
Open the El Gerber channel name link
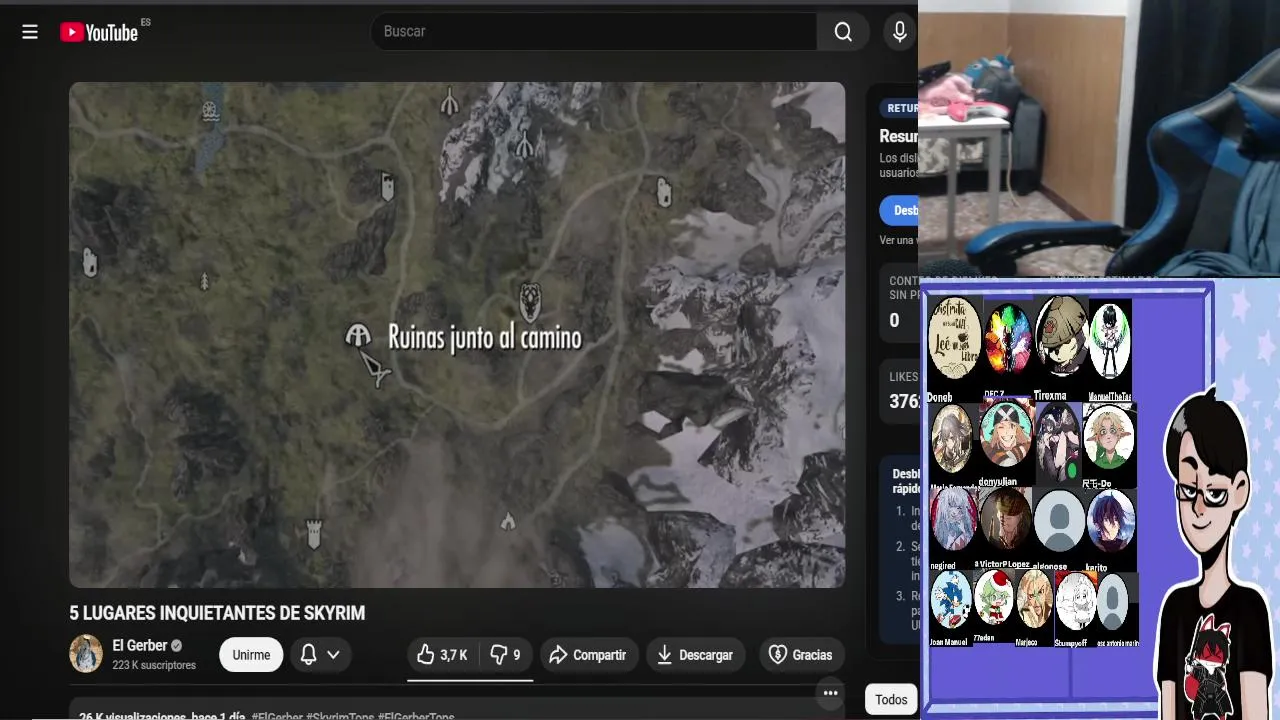pos(140,646)
